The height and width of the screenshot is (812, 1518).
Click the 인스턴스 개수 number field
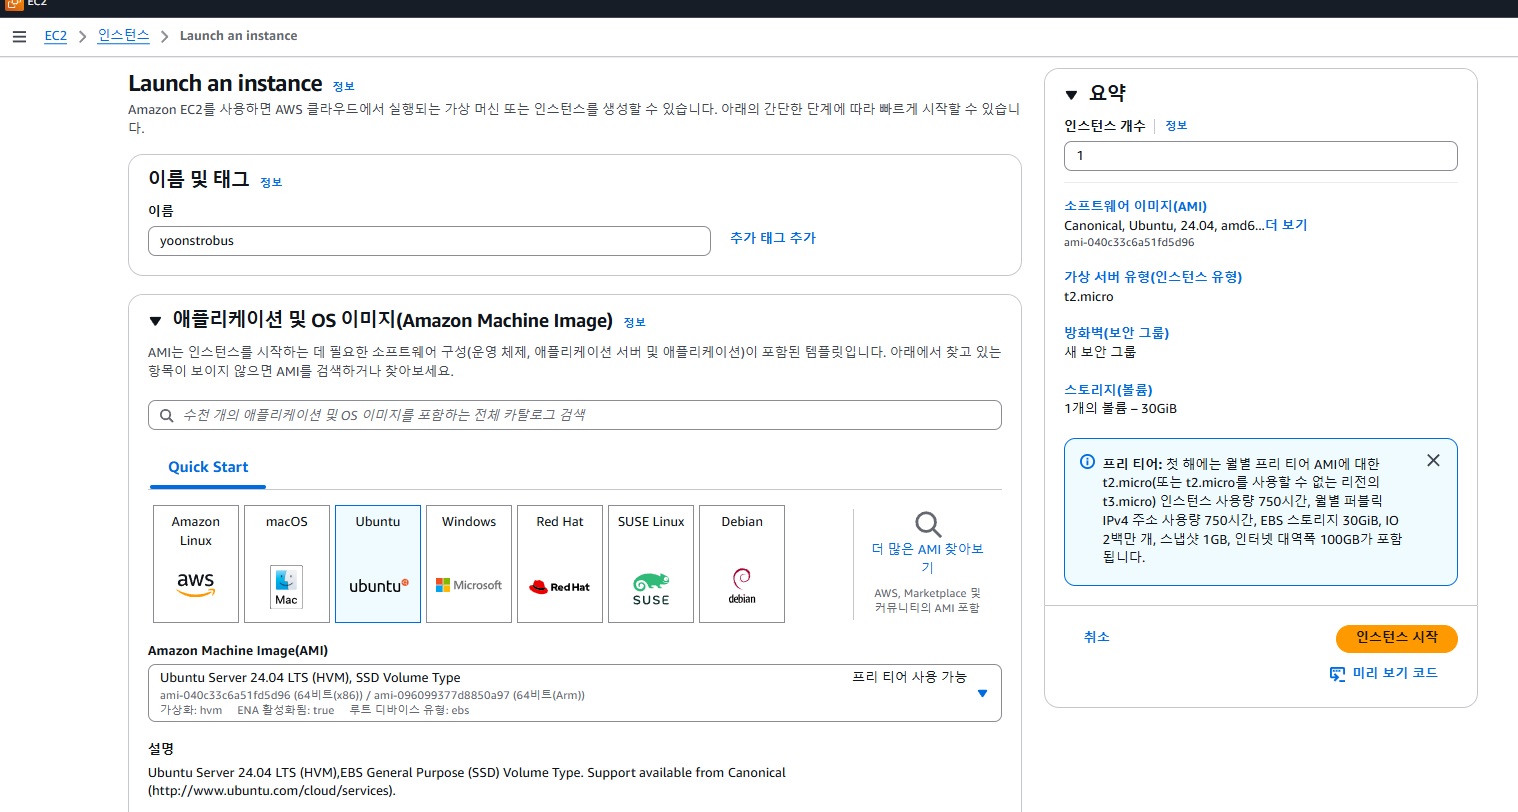coord(1261,156)
